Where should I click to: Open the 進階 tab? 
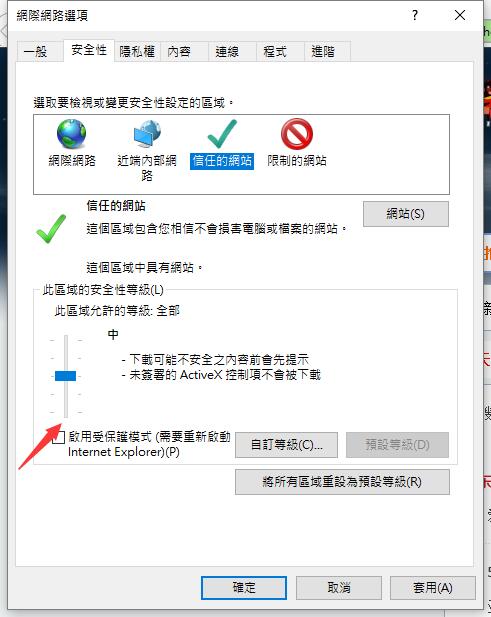point(323,52)
